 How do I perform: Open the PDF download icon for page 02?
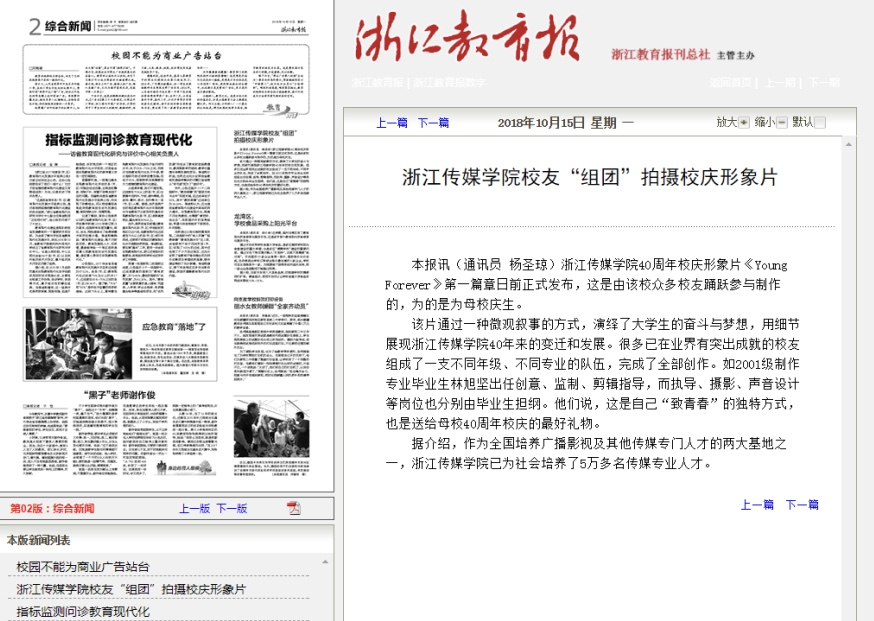[294, 508]
